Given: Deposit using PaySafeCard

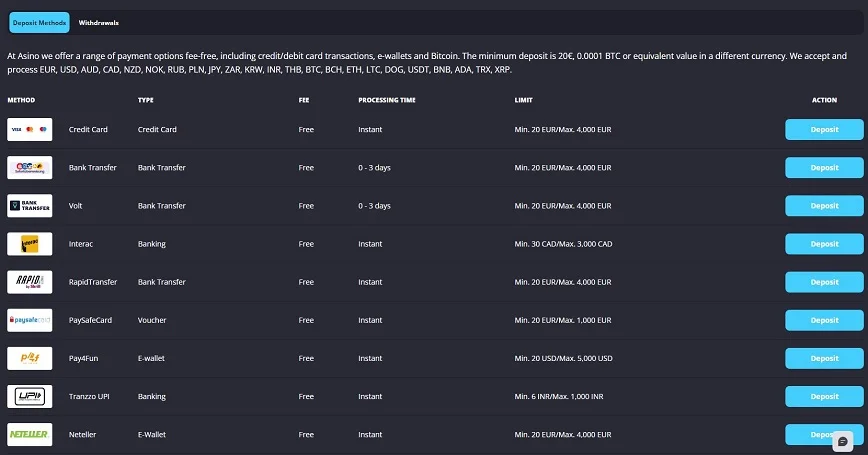Looking at the screenshot, I should [x=824, y=320].
